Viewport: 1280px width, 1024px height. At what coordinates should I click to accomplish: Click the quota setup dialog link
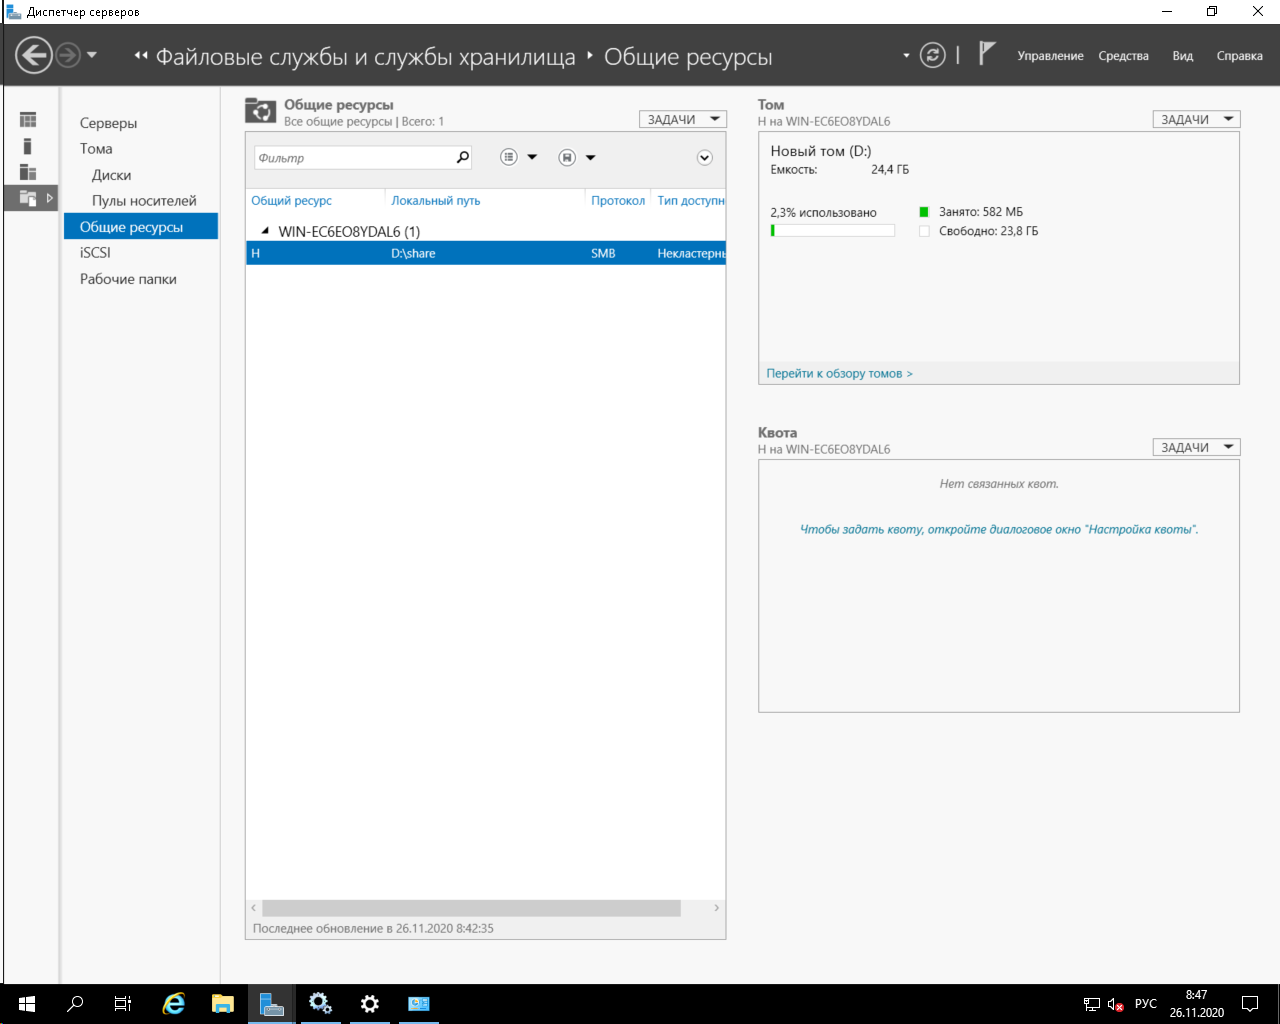coord(999,529)
